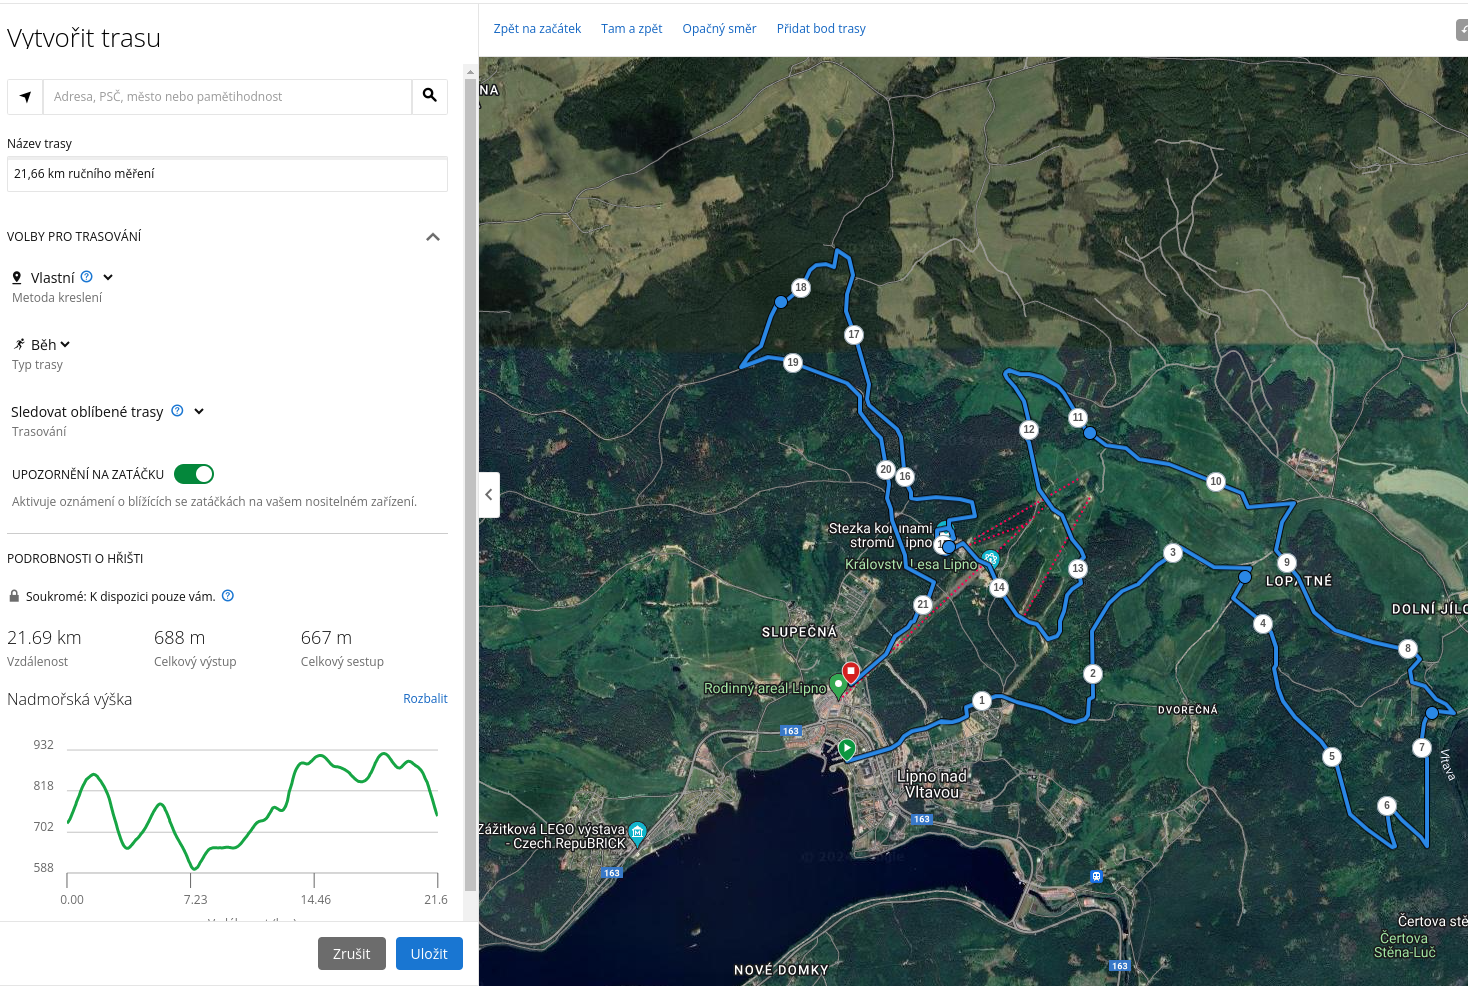The width and height of the screenshot is (1468, 986).
Task: Click the Uložit button
Action: click(x=429, y=954)
